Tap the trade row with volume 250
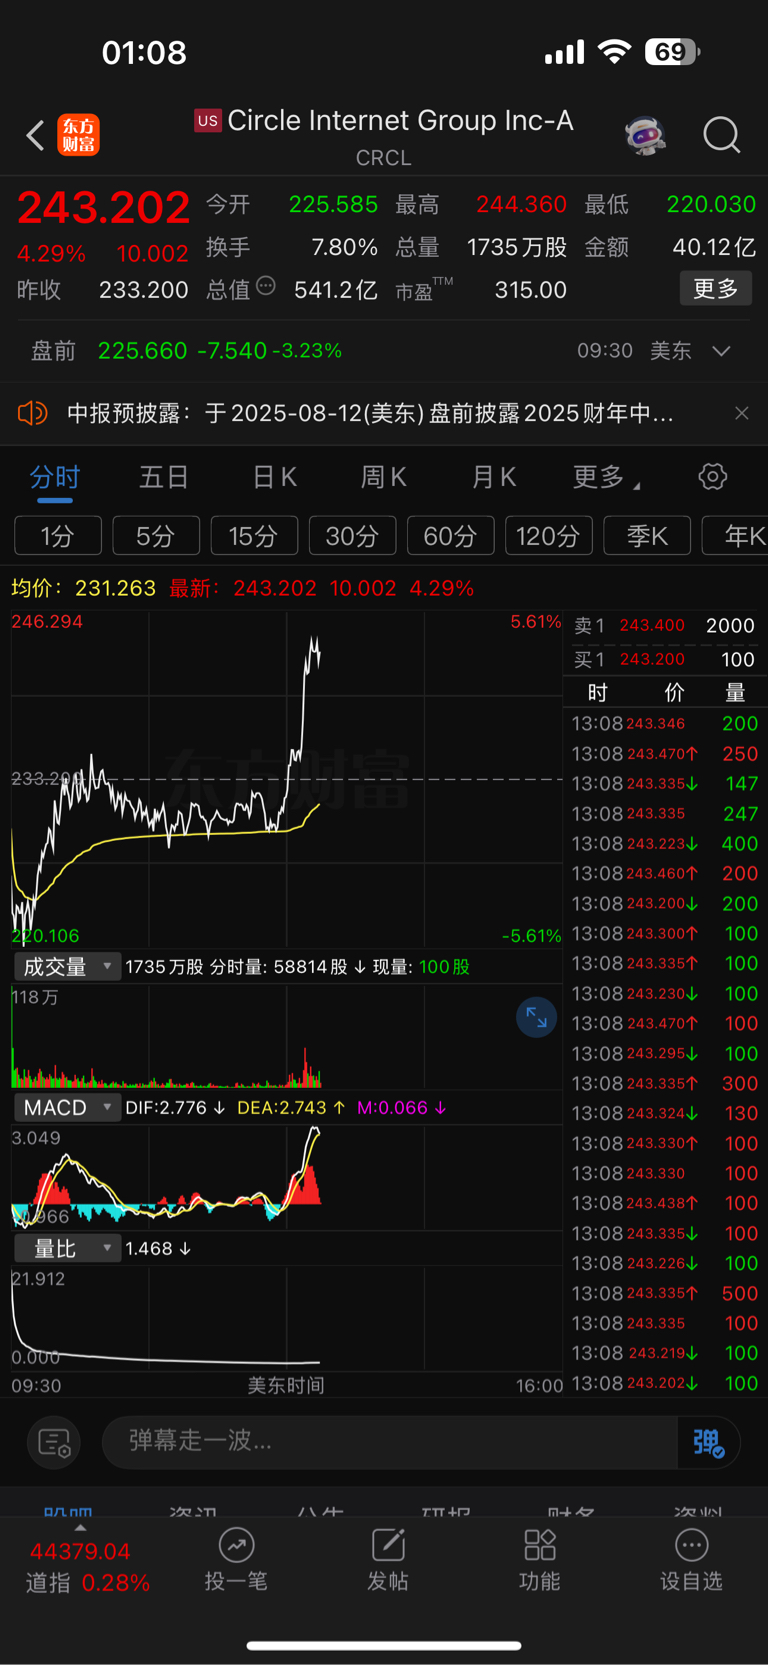Image resolution: width=768 pixels, height=1665 pixels. pos(664,754)
